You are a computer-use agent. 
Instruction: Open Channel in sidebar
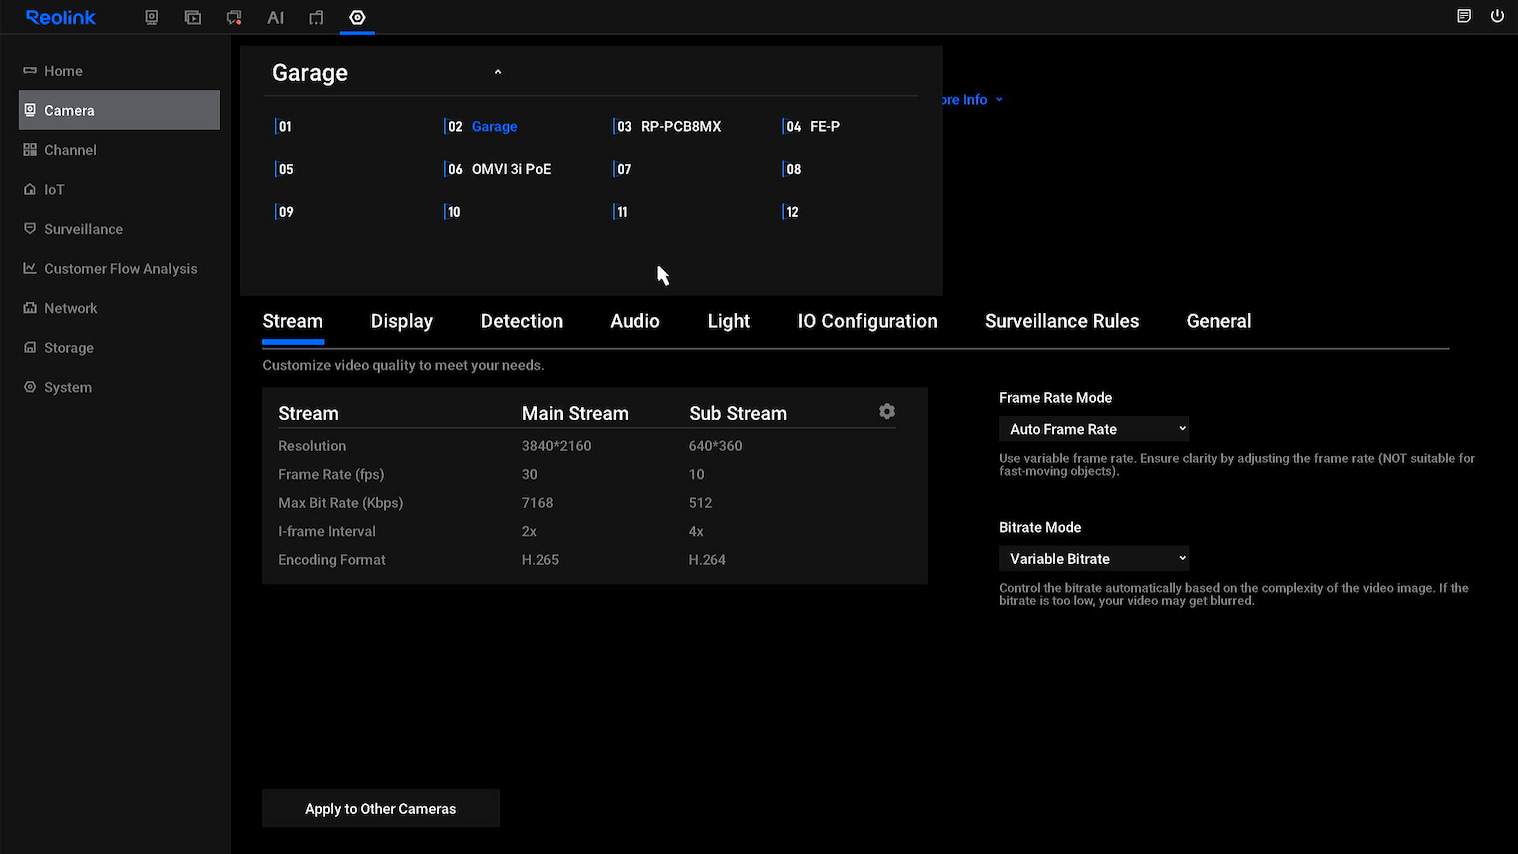coord(119,150)
